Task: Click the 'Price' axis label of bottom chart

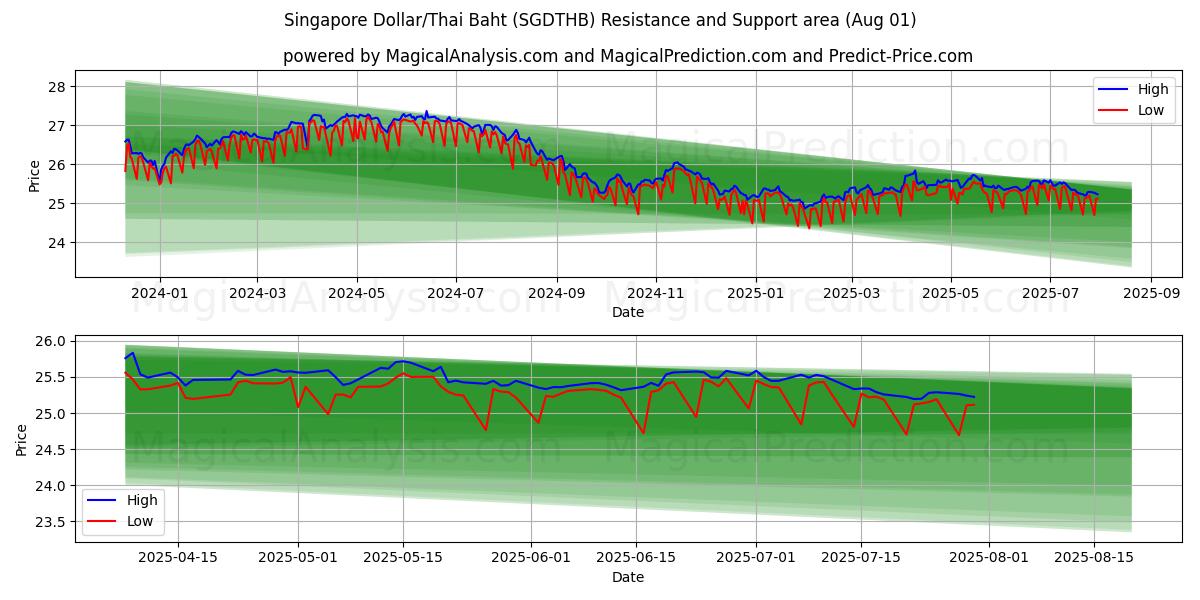Action: click(x=22, y=439)
